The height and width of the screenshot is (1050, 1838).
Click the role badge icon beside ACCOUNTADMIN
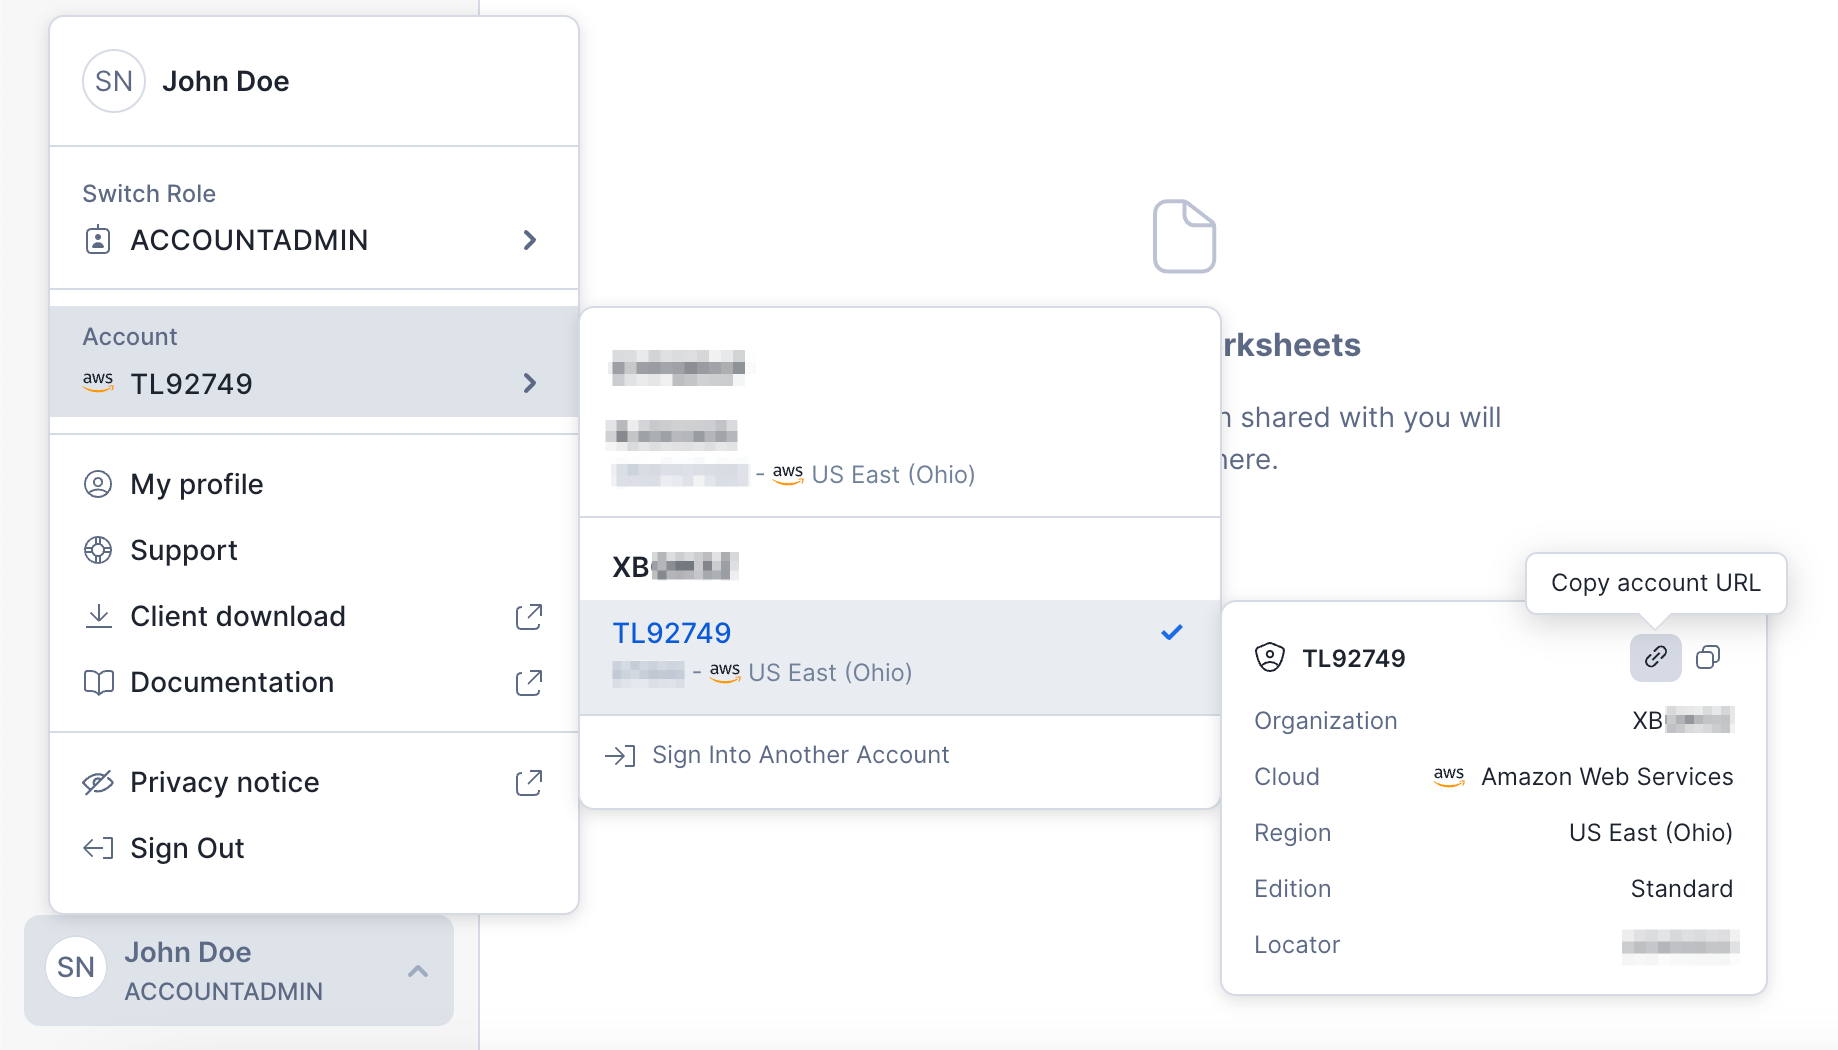click(98, 240)
